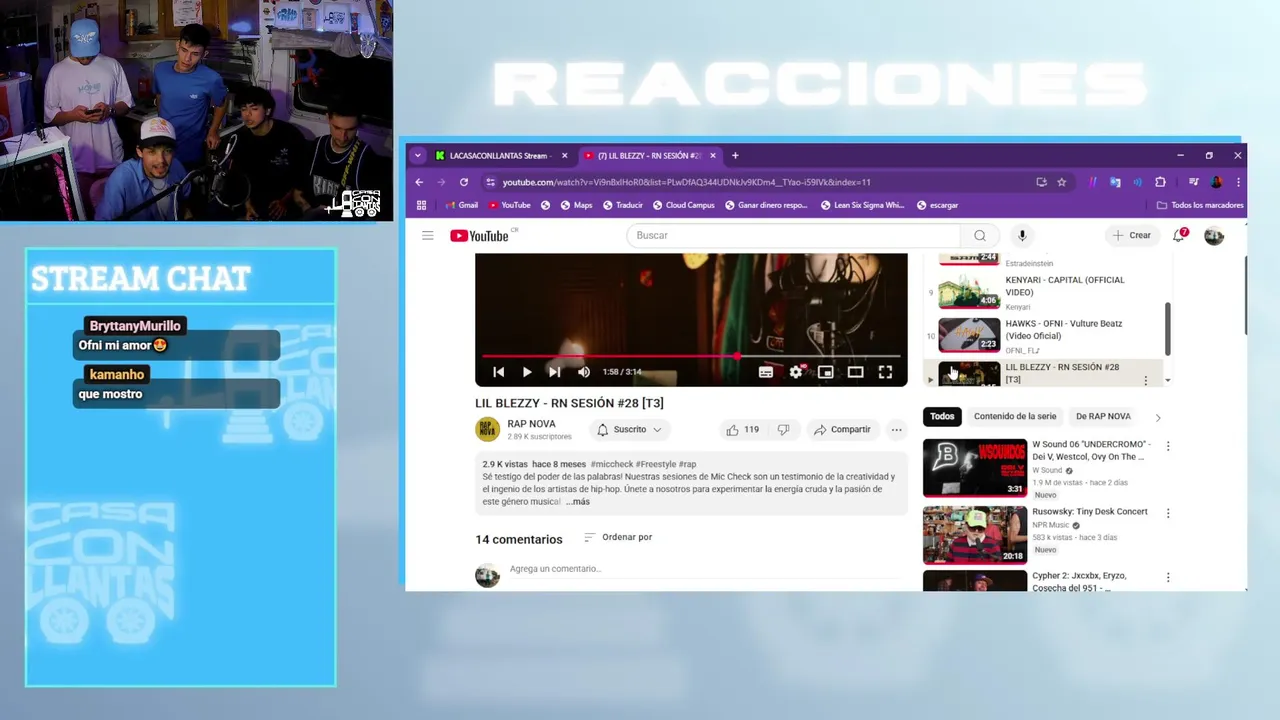1280x720 pixels.
Task: Show more filter chips with arrow
Action: tap(1158, 417)
